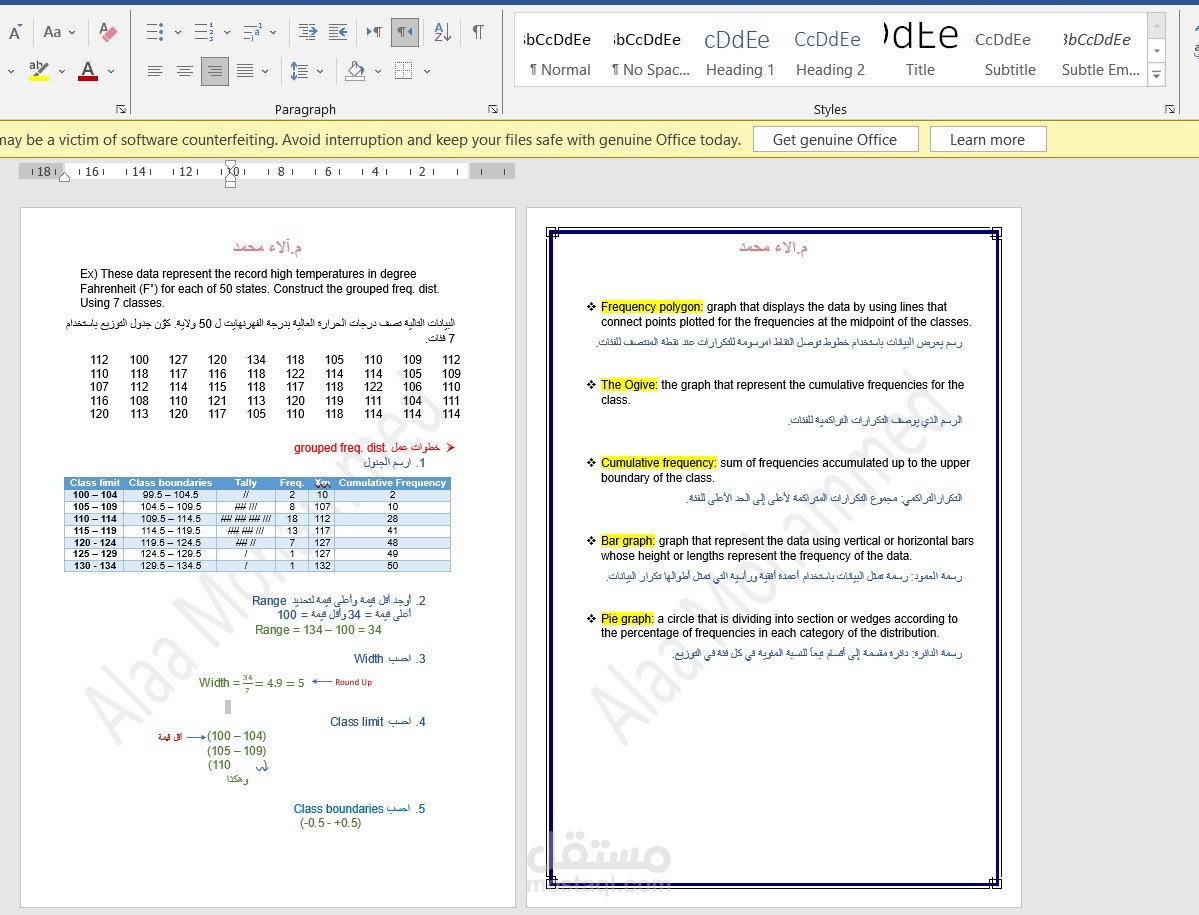
Task: Apply the Subtitle style
Action: [1009, 52]
